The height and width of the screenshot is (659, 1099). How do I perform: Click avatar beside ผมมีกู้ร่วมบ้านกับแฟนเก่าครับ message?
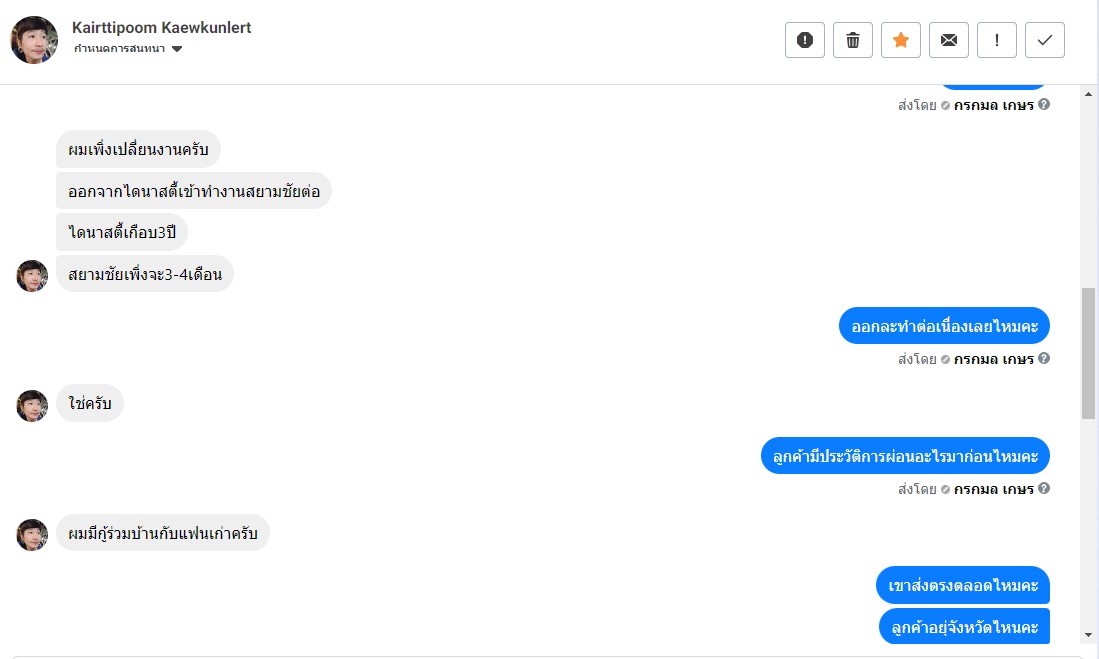tap(32, 535)
